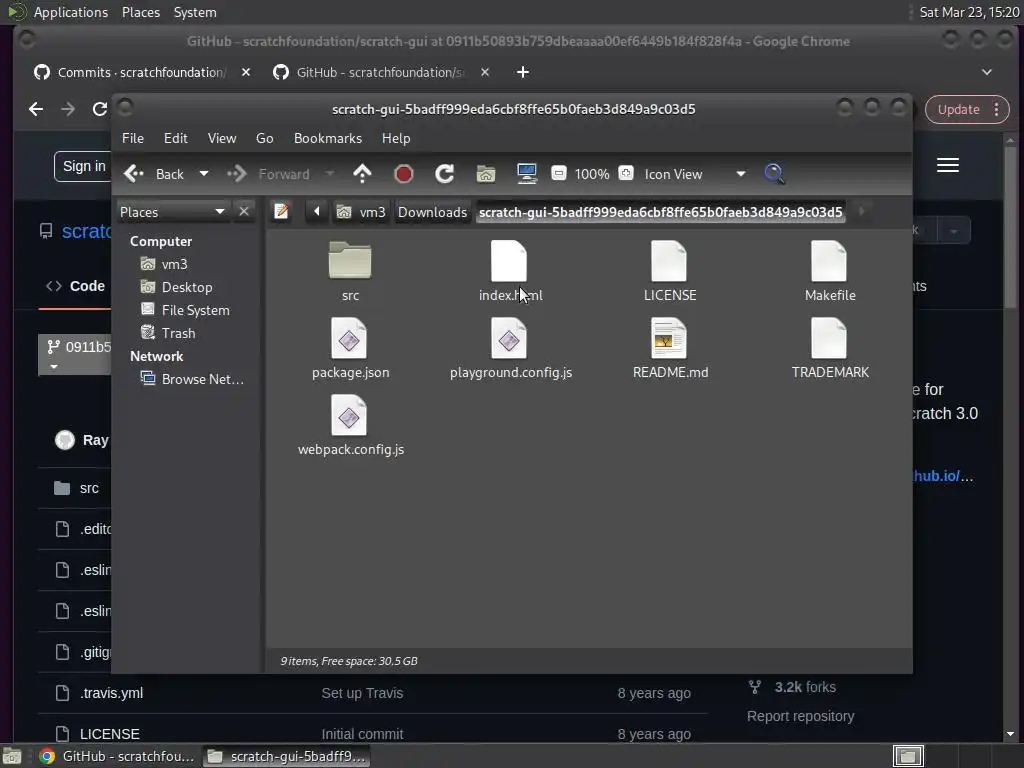Open the Go menu
This screenshot has height=768, width=1024.
tap(264, 138)
